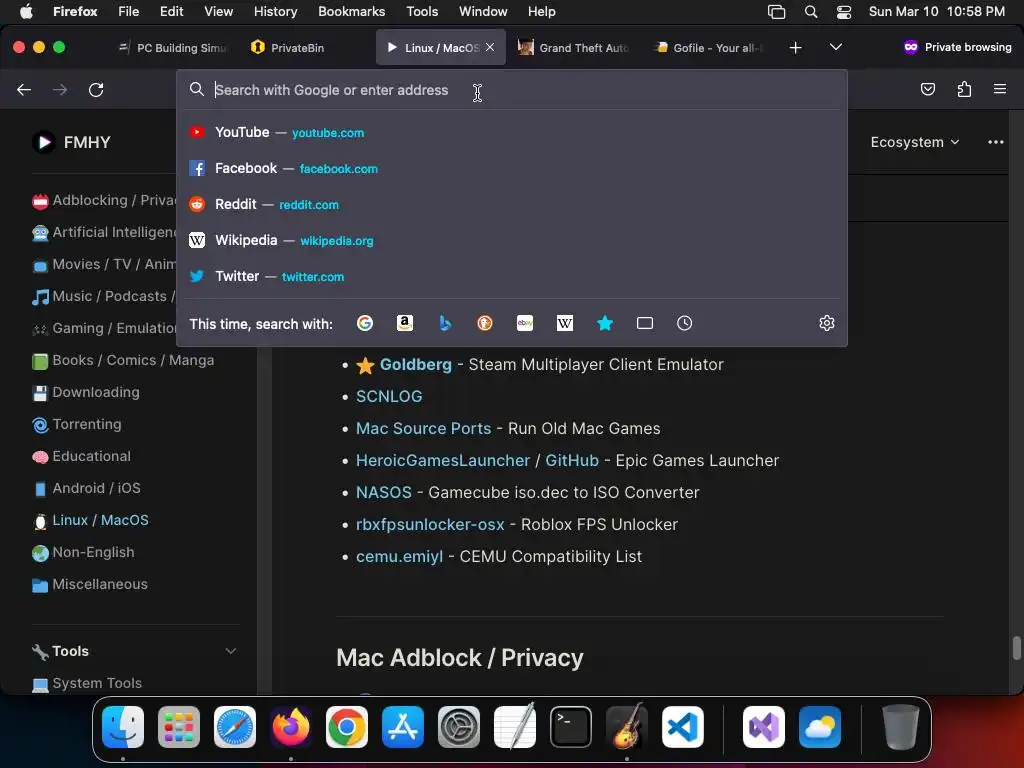This screenshot has height=768, width=1024.
Task: Open the cemu.emiyl link
Action: [x=399, y=556]
